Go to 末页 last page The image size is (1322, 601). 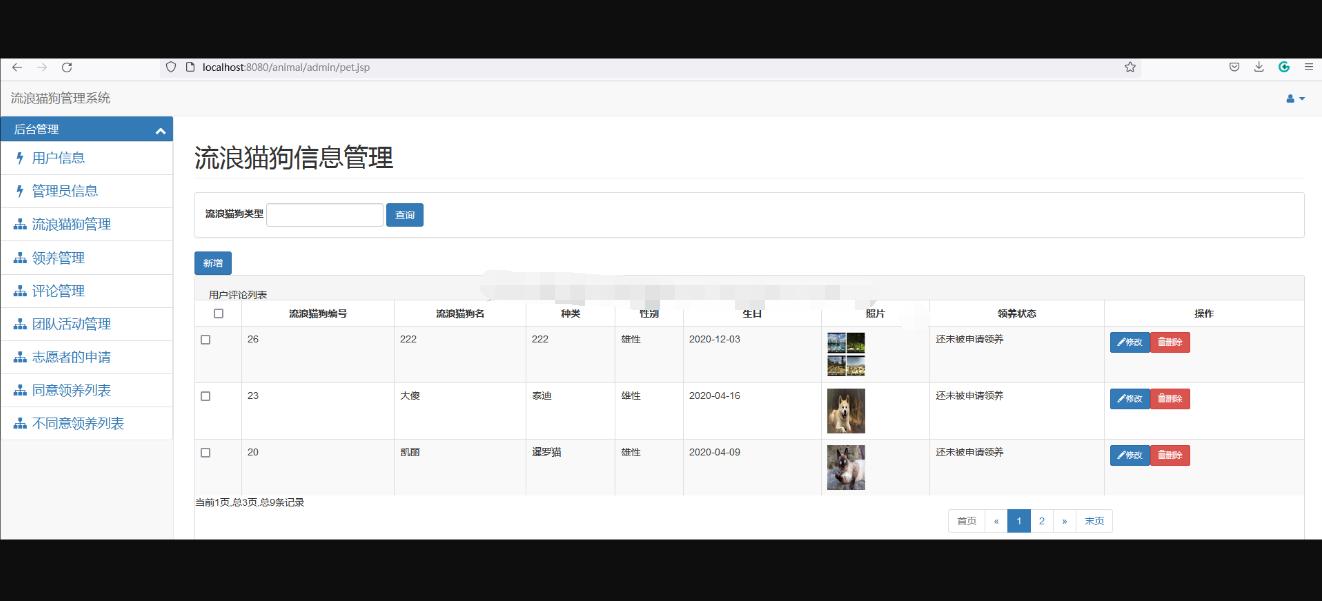[x=1094, y=521]
